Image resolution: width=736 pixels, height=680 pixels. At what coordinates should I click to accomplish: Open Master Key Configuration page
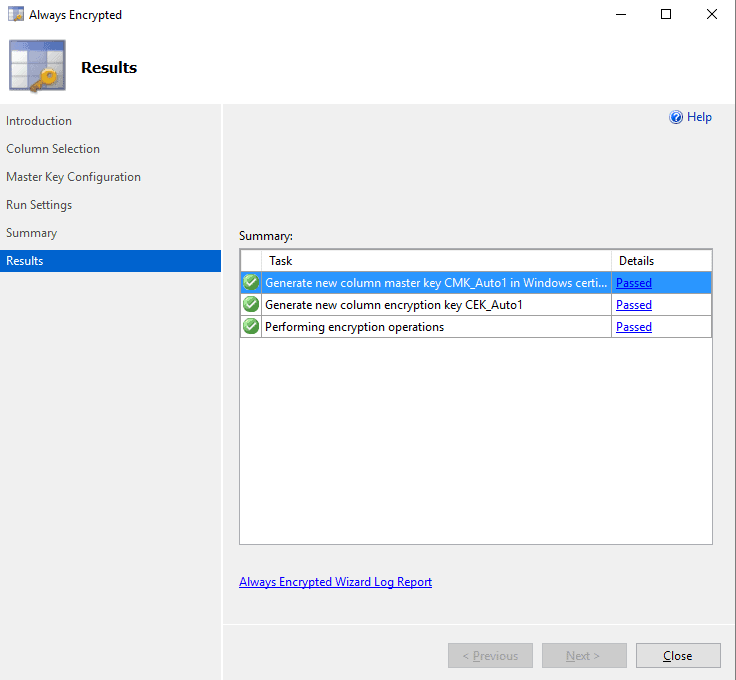click(x=73, y=177)
